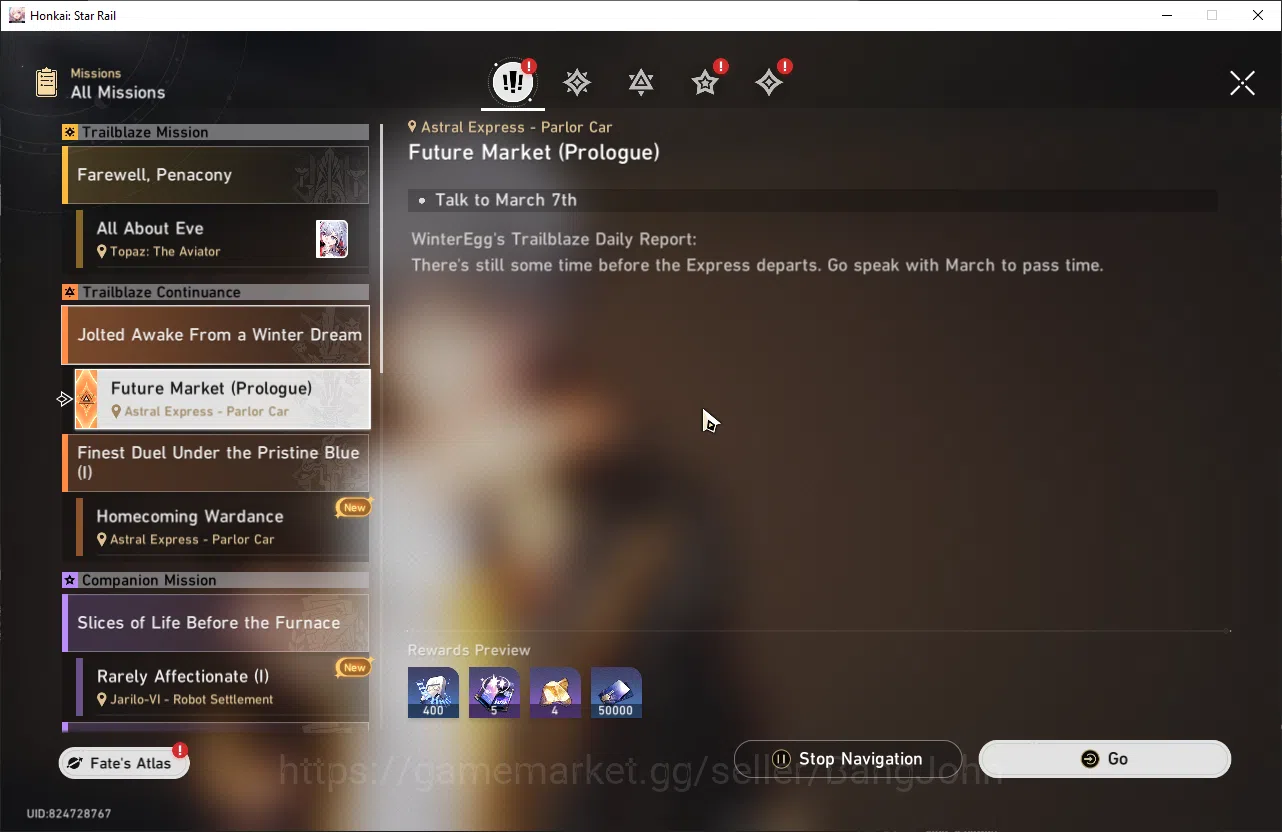This screenshot has width=1282, height=832.
Task: Click the Honkai: Star Rail window icon
Action: pos(16,15)
